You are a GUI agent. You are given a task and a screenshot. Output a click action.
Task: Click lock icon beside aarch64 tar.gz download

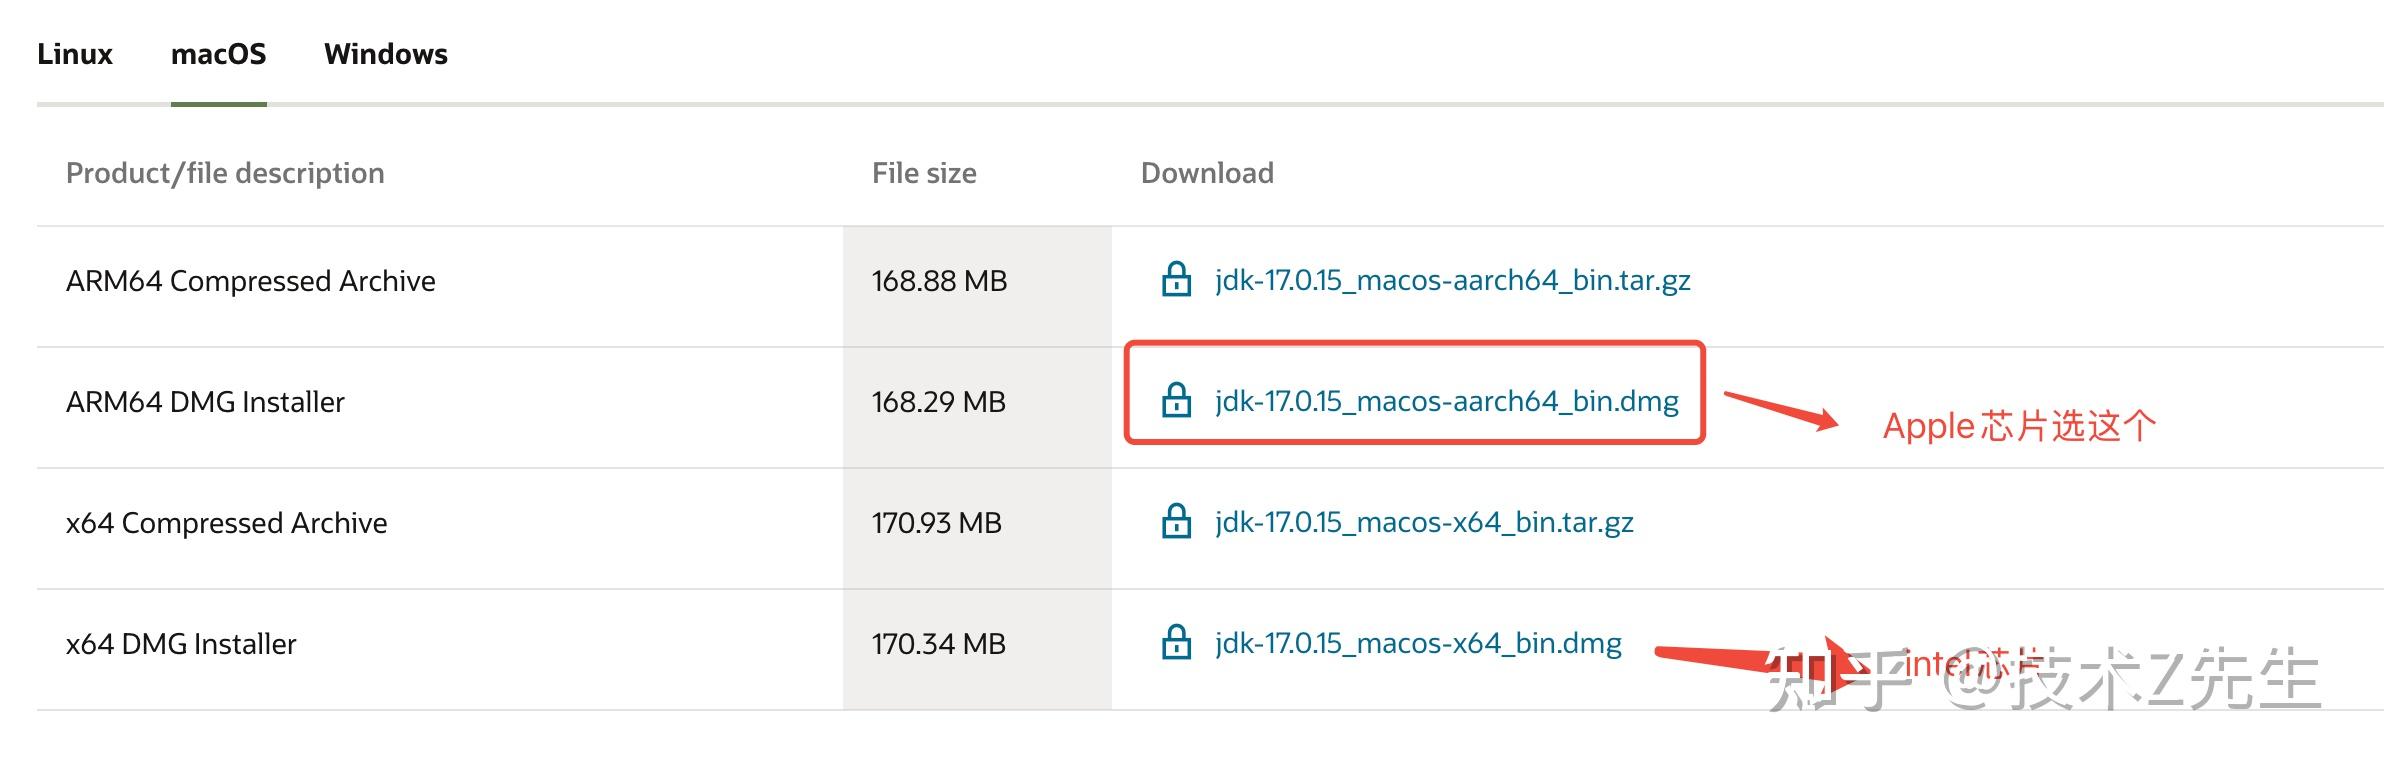pyautogui.click(x=1176, y=280)
